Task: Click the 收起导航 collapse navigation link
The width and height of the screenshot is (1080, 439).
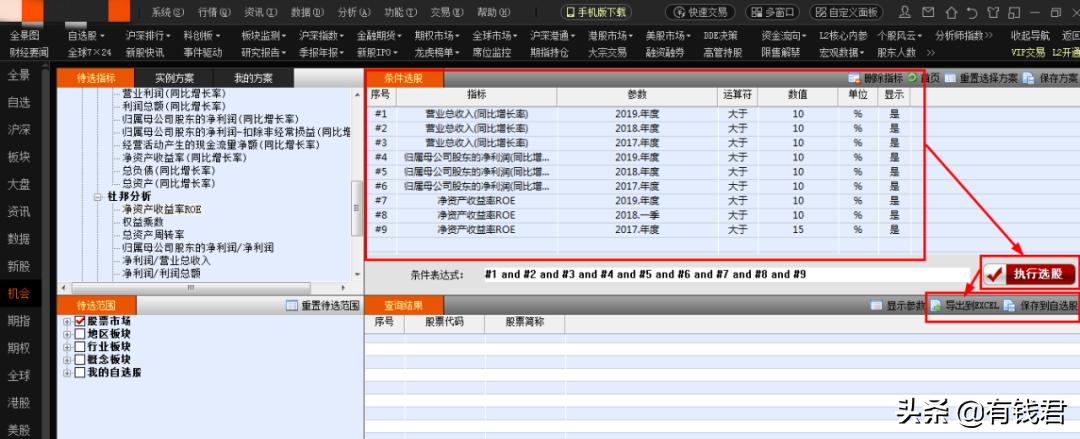Action: [x=1030, y=36]
